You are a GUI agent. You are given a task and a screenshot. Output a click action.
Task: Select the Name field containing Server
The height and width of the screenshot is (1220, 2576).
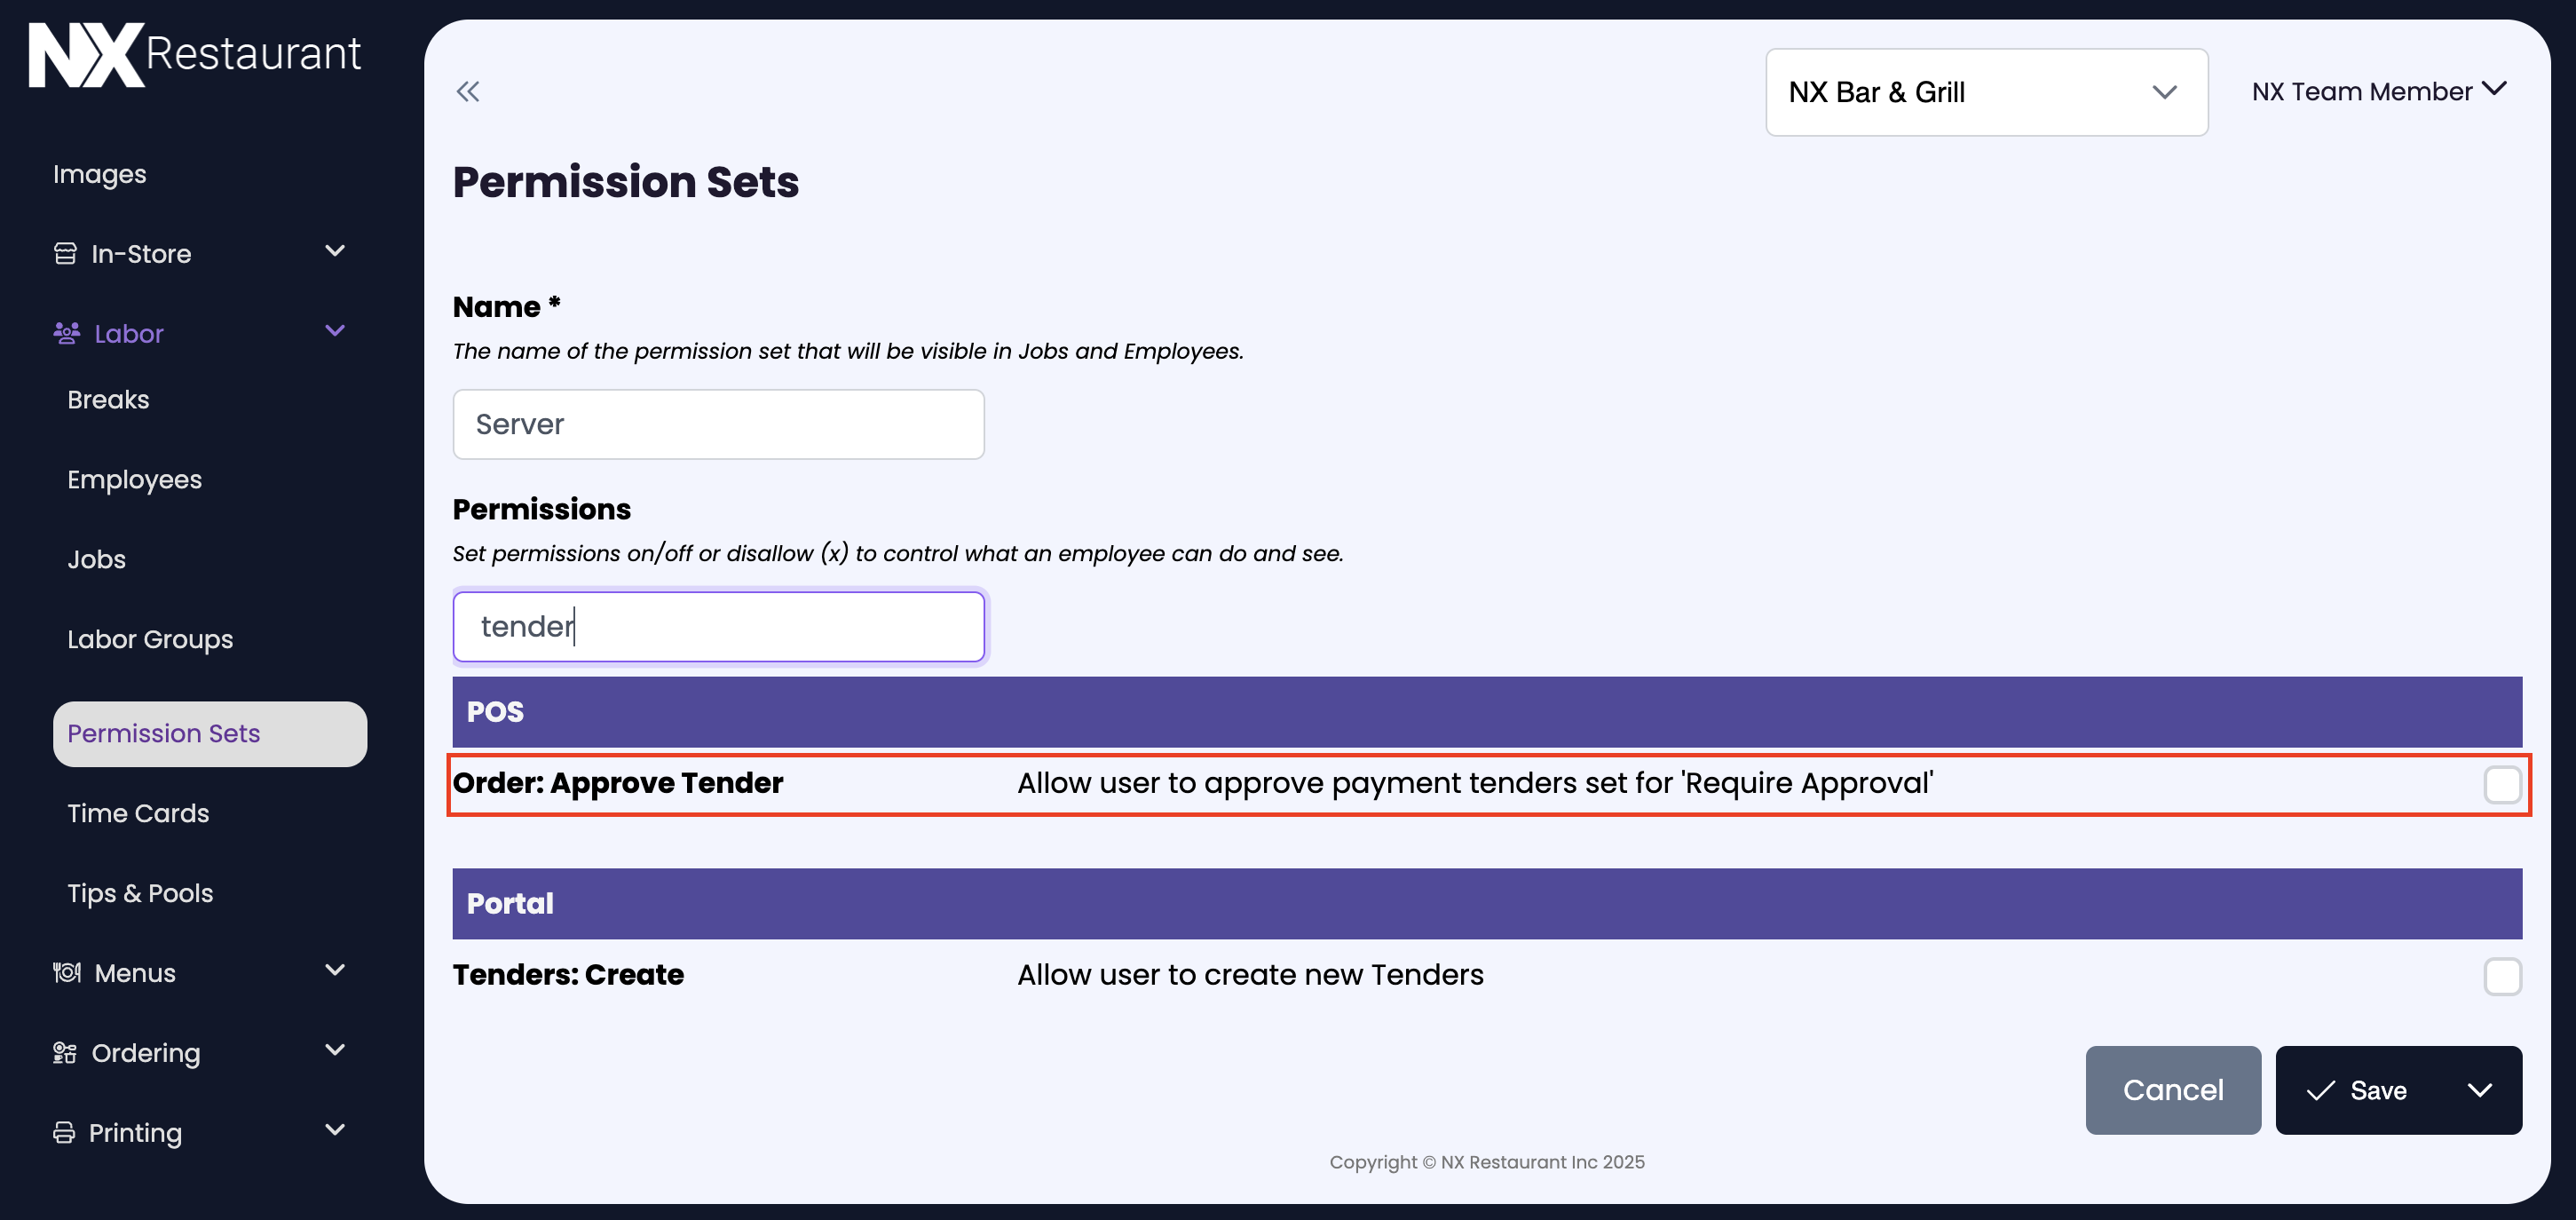718,424
